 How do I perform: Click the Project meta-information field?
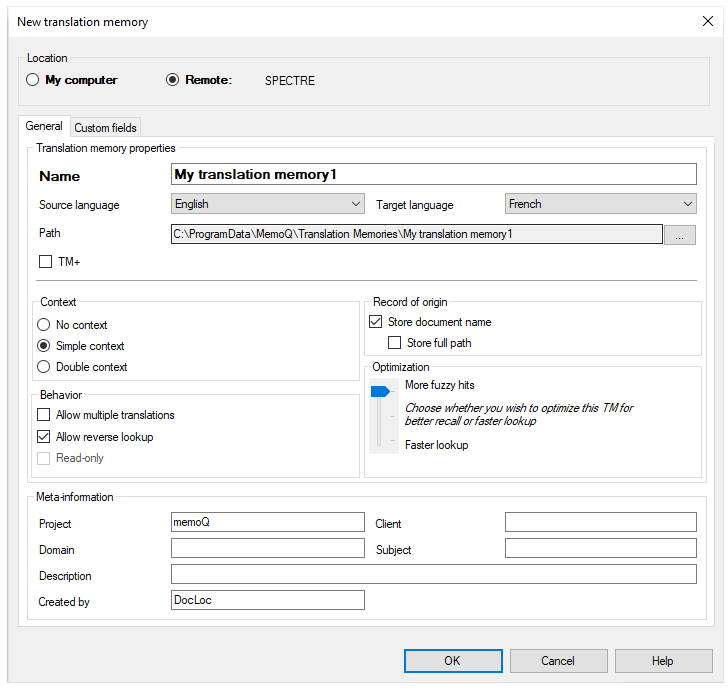coord(267,522)
